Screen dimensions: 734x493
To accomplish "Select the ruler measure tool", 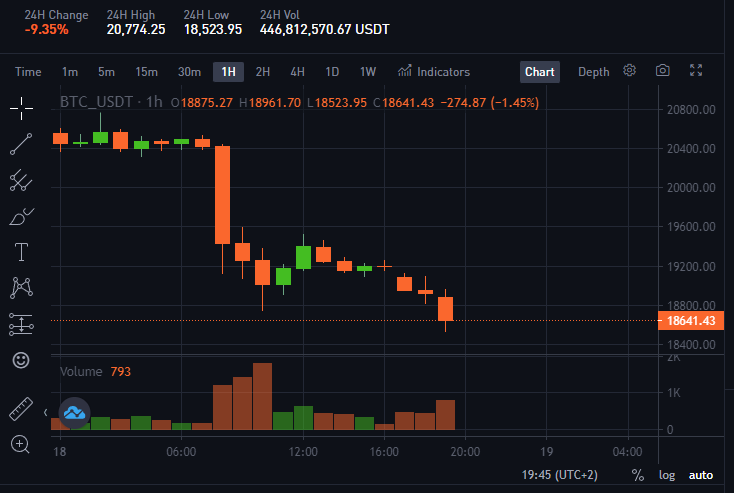I will pyautogui.click(x=21, y=409).
